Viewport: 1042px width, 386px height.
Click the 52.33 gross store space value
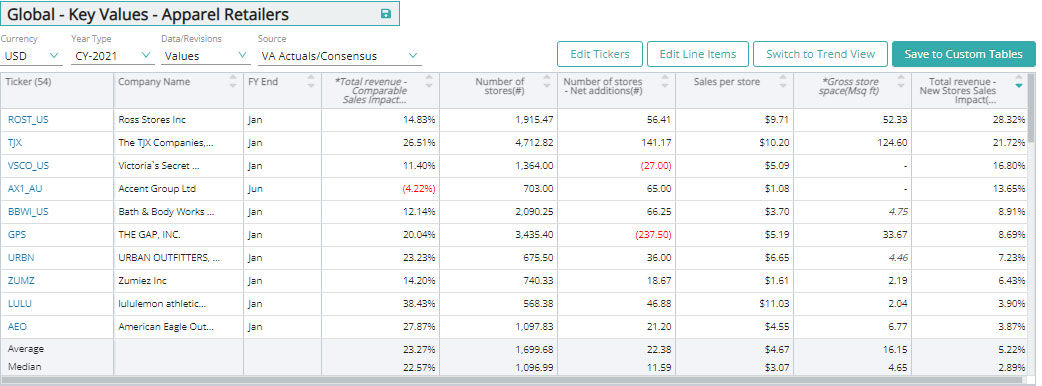pyautogui.click(x=896, y=120)
